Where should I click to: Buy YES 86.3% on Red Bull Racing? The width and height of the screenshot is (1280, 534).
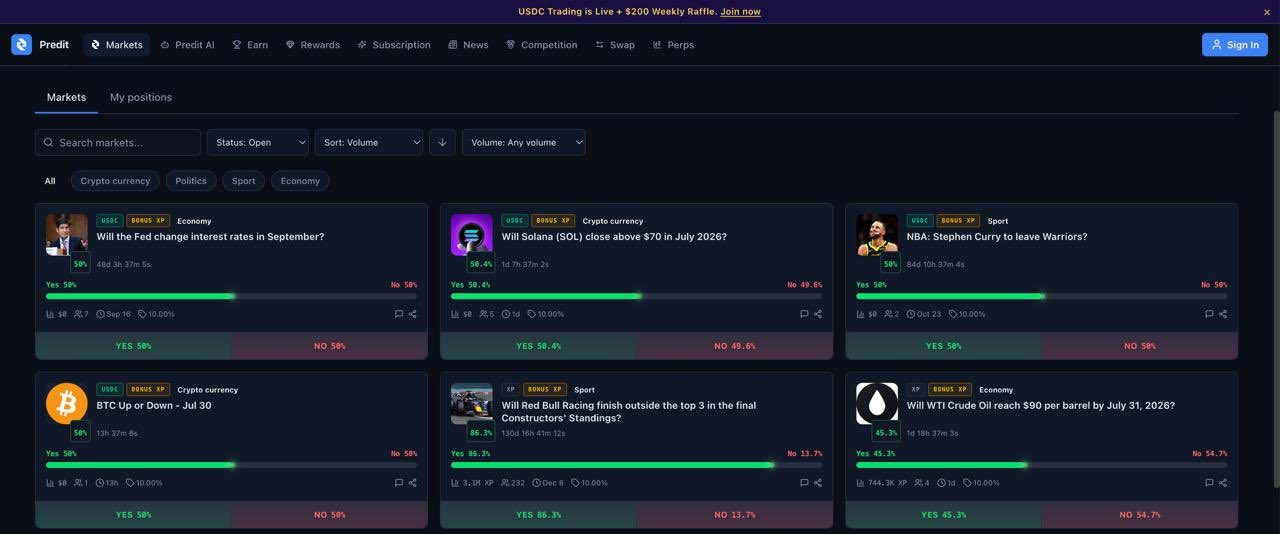(539, 515)
